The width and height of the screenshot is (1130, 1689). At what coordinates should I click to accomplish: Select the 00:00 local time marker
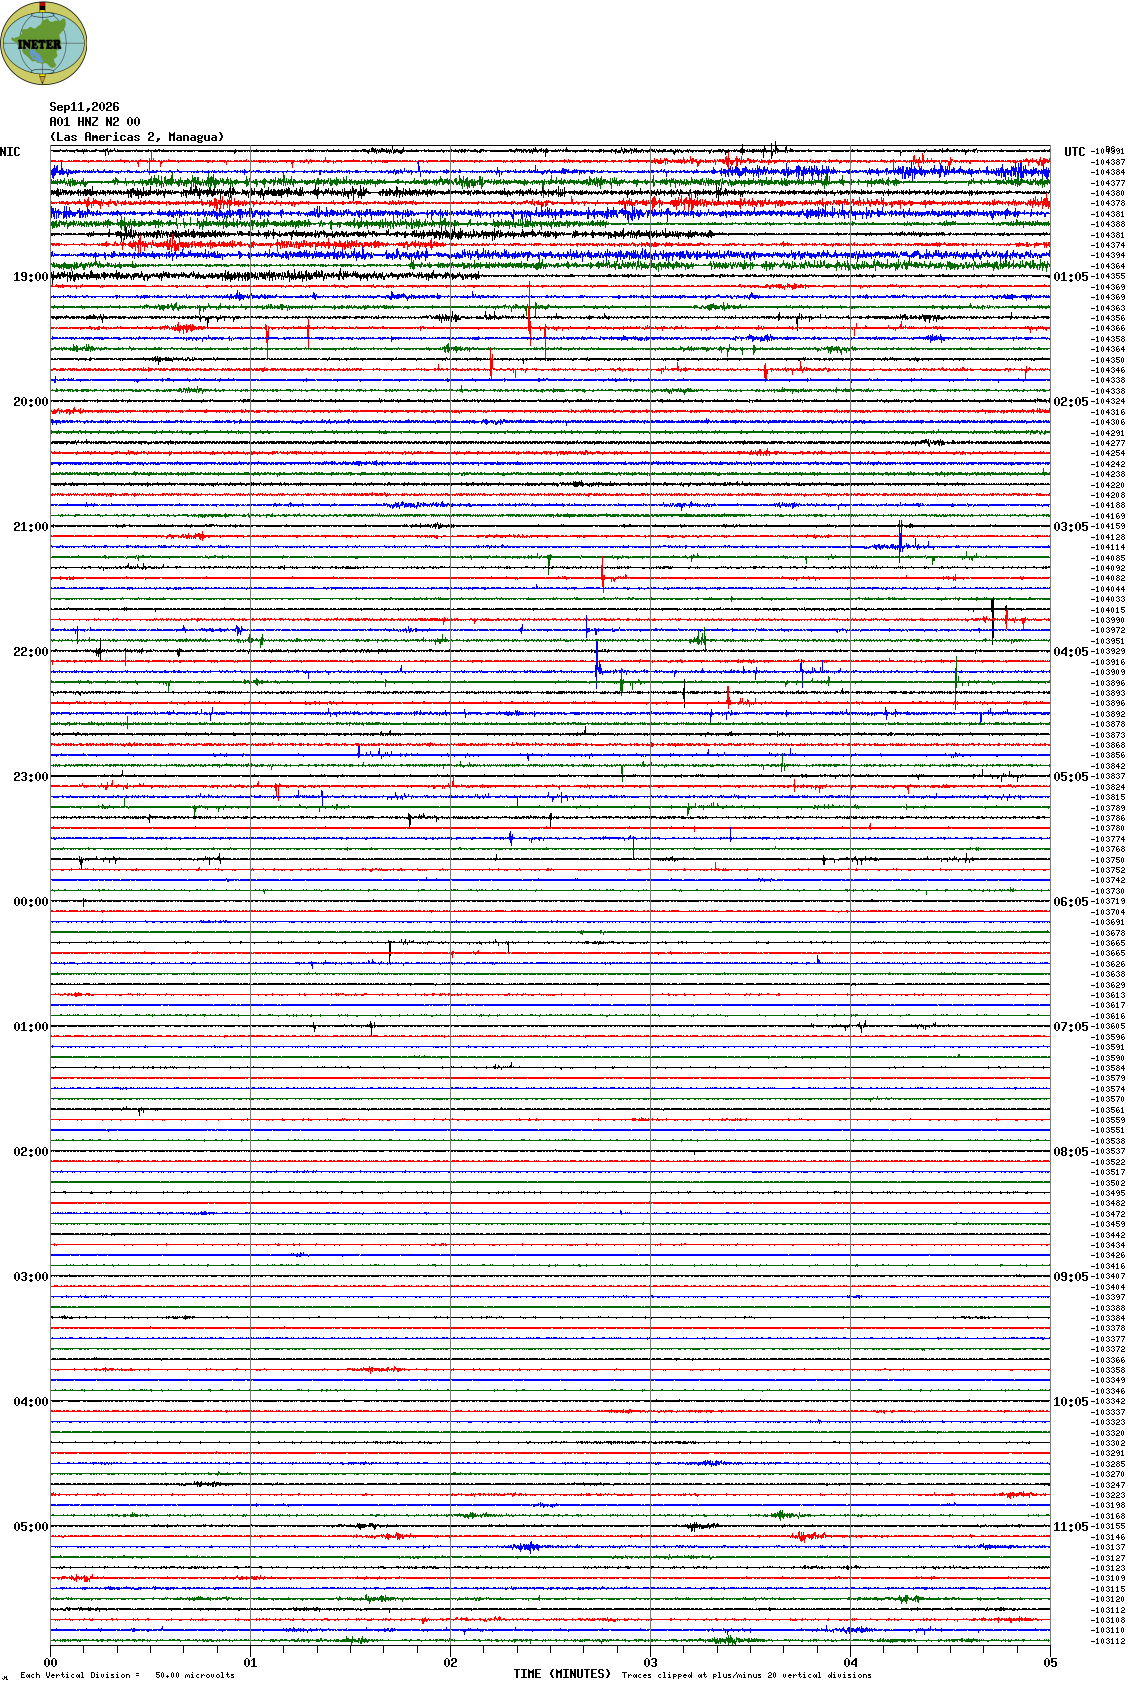click(x=30, y=902)
